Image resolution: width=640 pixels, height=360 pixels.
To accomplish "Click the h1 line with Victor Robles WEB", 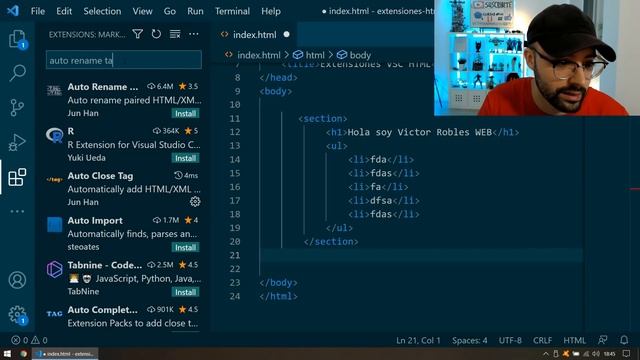I will tap(422, 132).
